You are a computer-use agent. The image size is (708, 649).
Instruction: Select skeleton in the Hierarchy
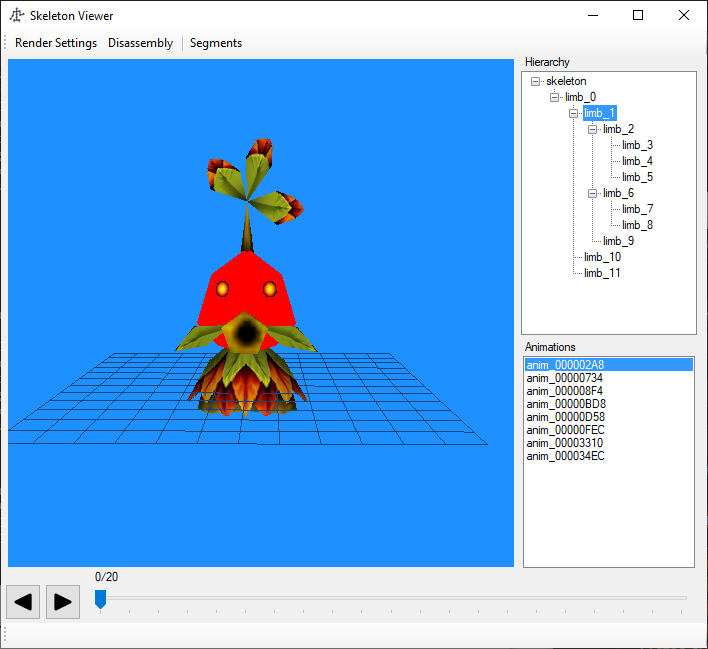point(566,81)
